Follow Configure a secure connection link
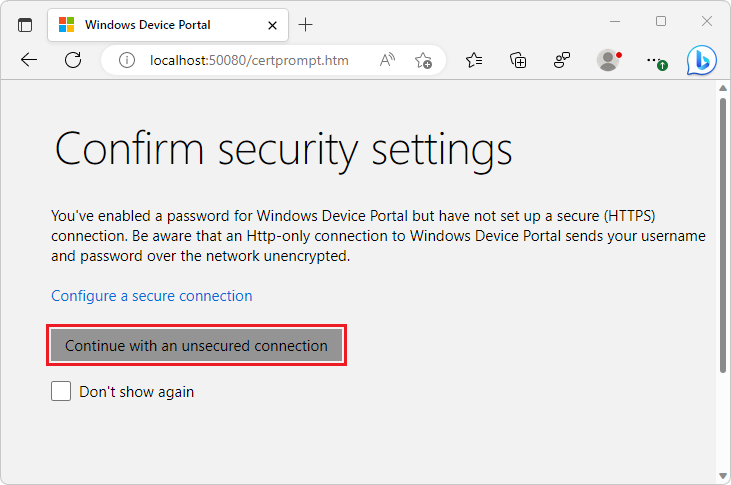 pos(152,296)
